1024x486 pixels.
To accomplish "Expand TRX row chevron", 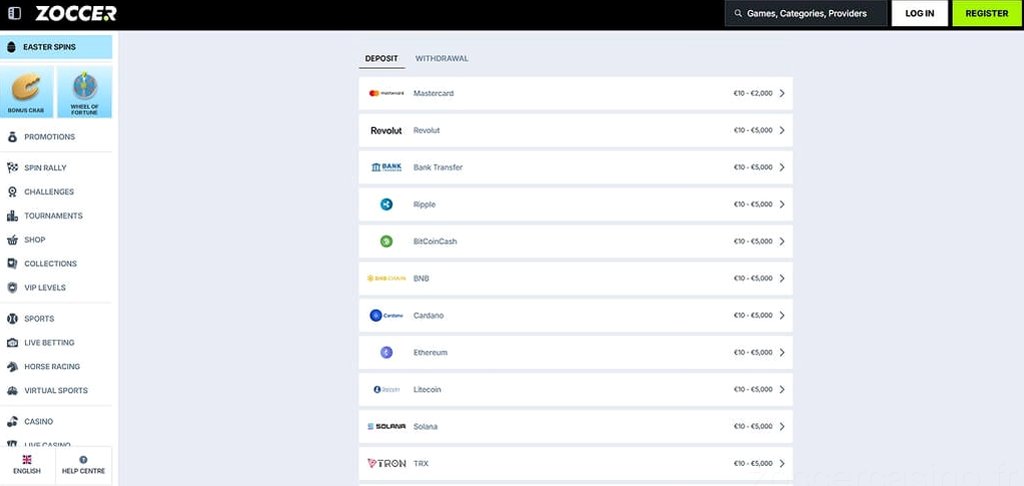I will 782,464.
